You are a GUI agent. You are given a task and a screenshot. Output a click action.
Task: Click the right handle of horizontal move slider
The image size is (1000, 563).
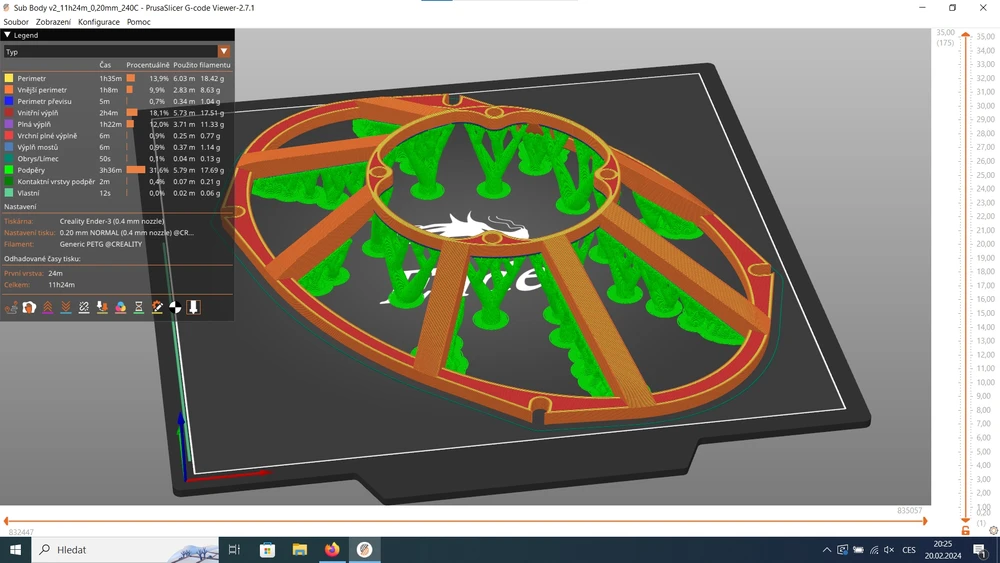coord(925,521)
